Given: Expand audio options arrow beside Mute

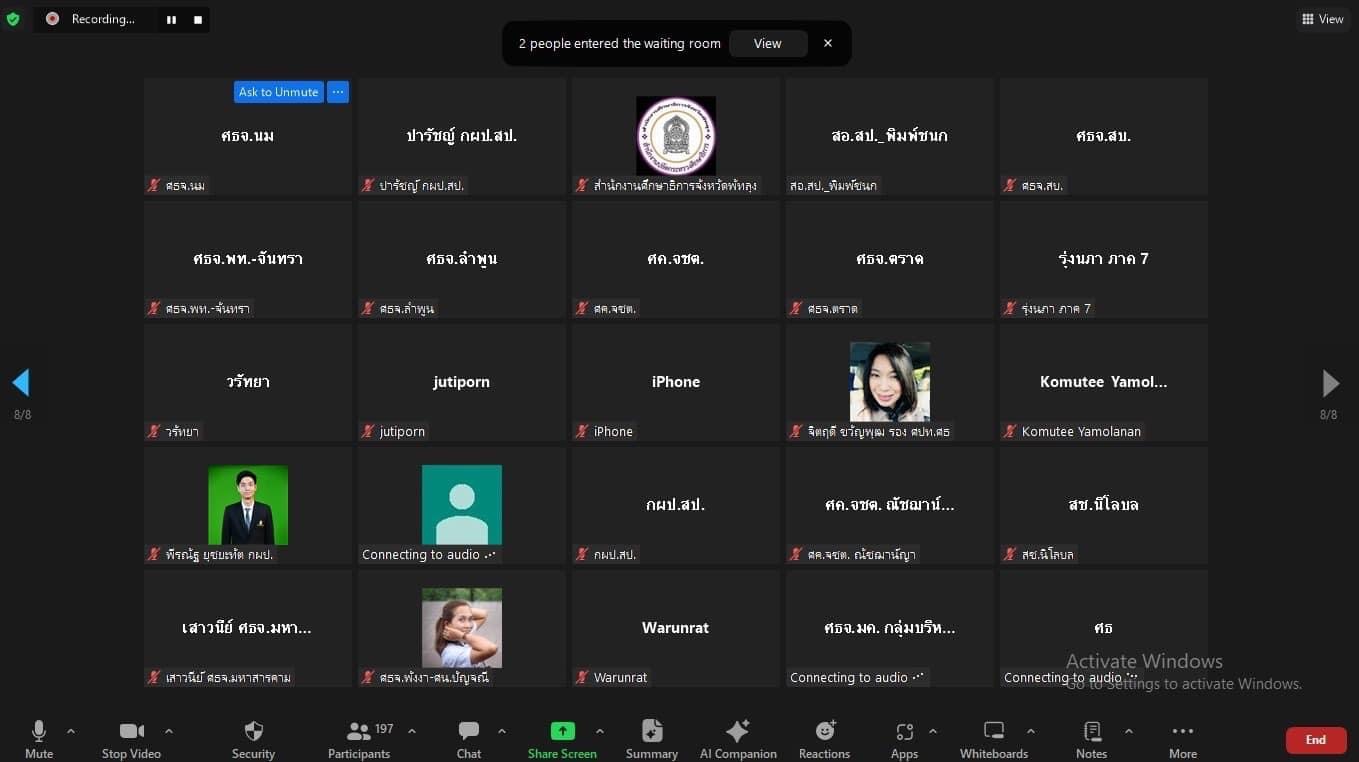Looking at the screenshot, I should (x=70, y=731).
